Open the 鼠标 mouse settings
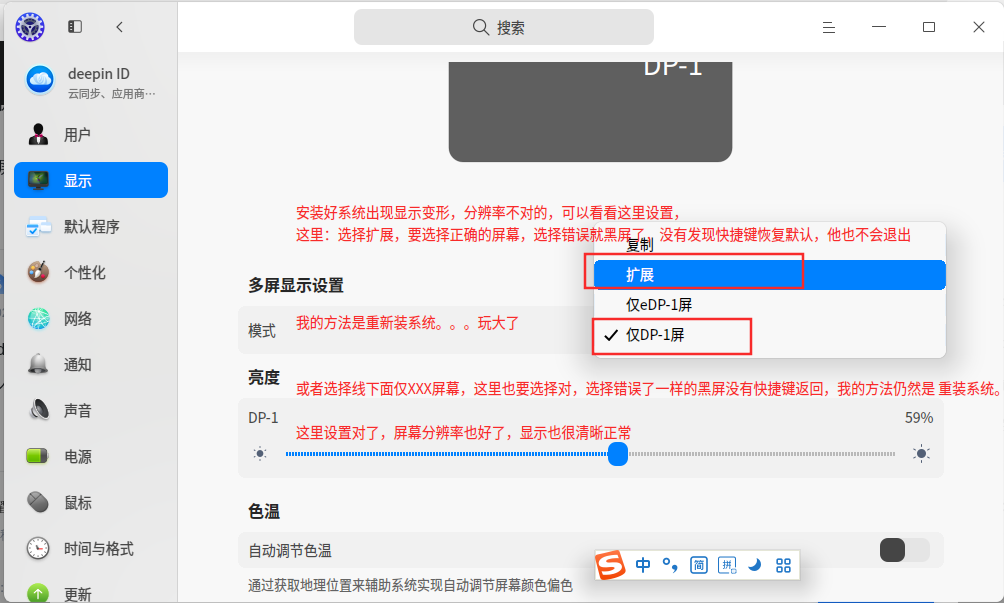The height and width of the screenshot is (603, 1004). [91, 502]
